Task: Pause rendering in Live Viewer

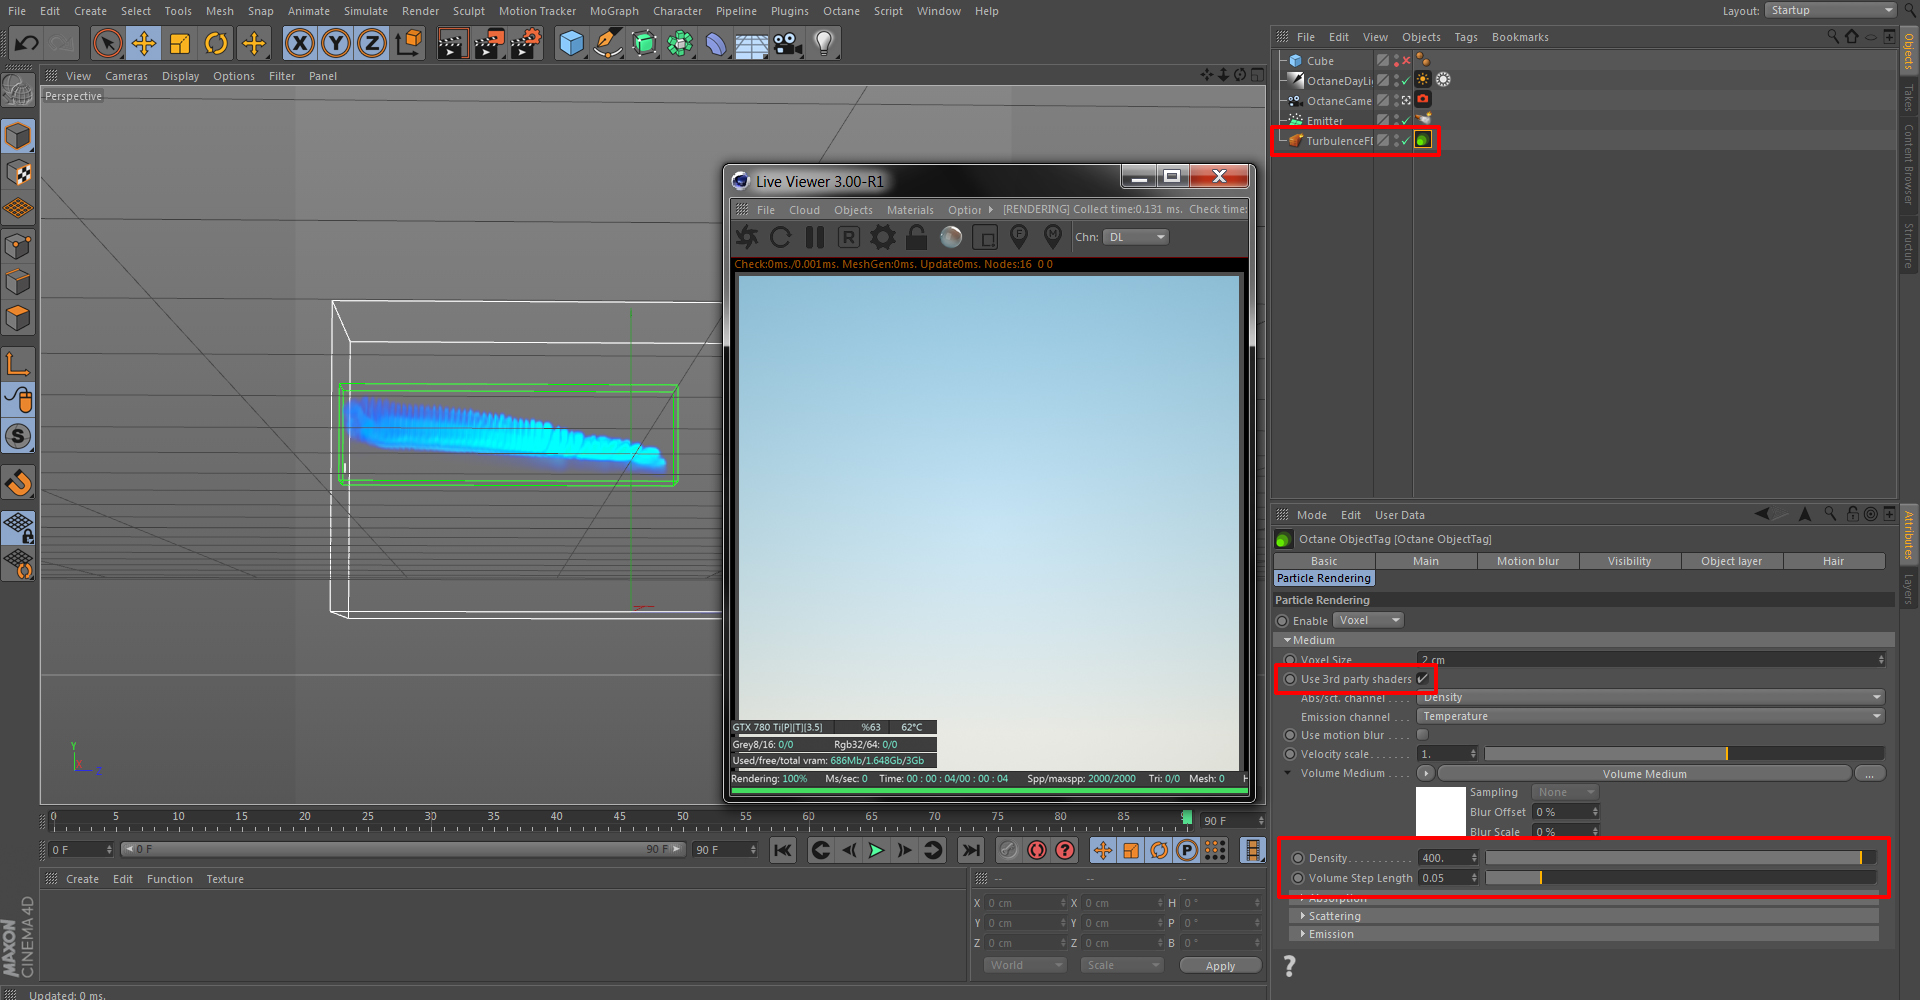Action: coord(815,237)
